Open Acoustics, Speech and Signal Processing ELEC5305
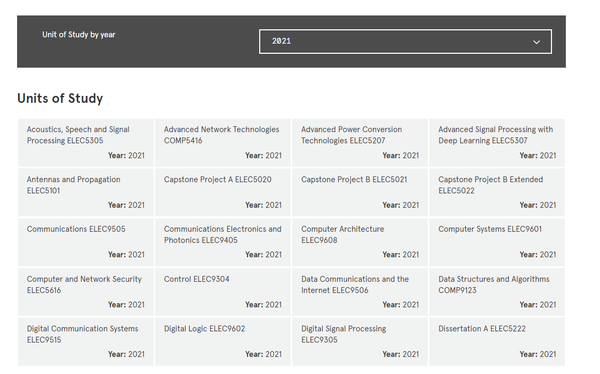 click(x=86, y=143)
